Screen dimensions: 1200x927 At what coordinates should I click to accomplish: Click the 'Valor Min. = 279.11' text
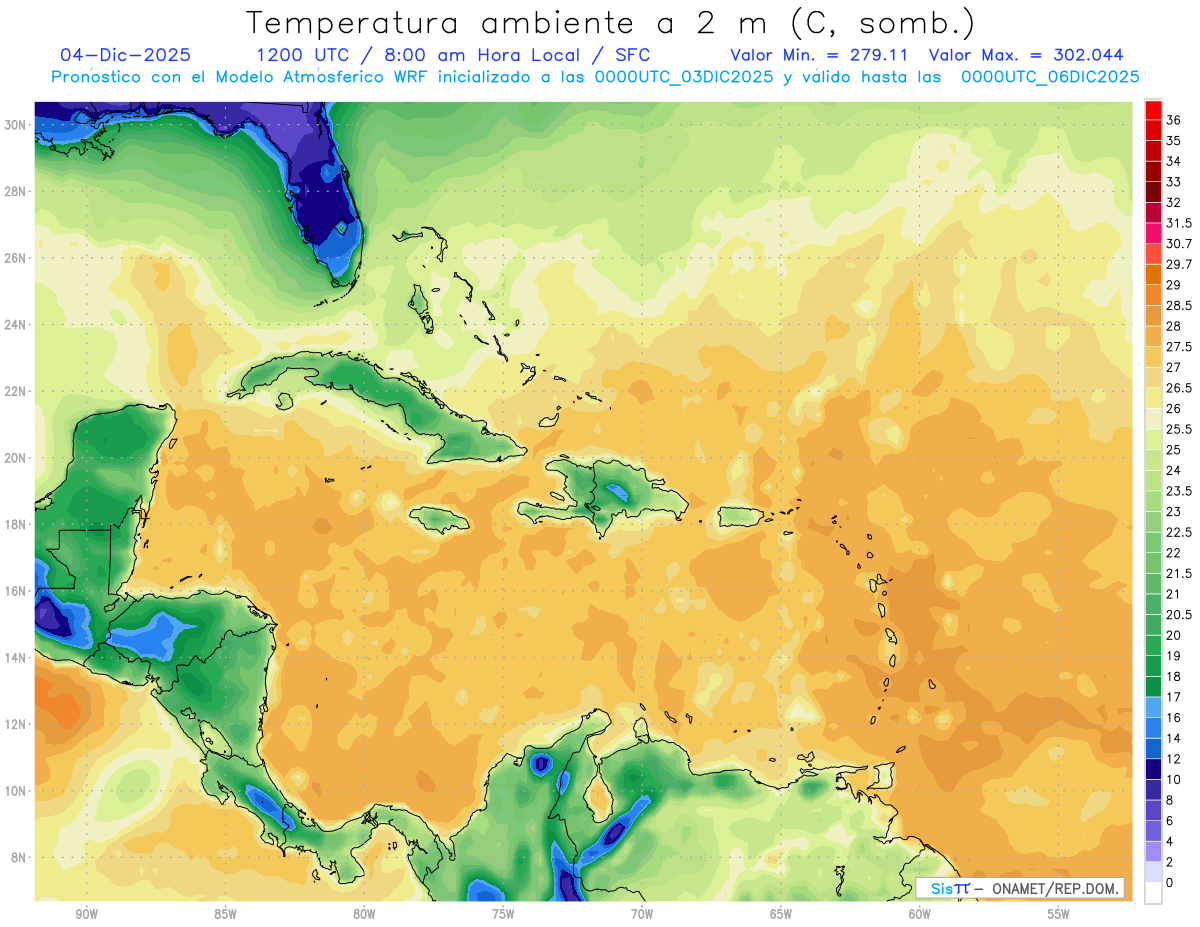[x=818, y=55]
